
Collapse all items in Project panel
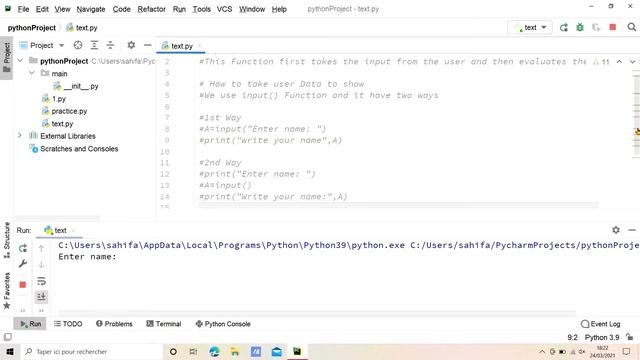[110, 45]
